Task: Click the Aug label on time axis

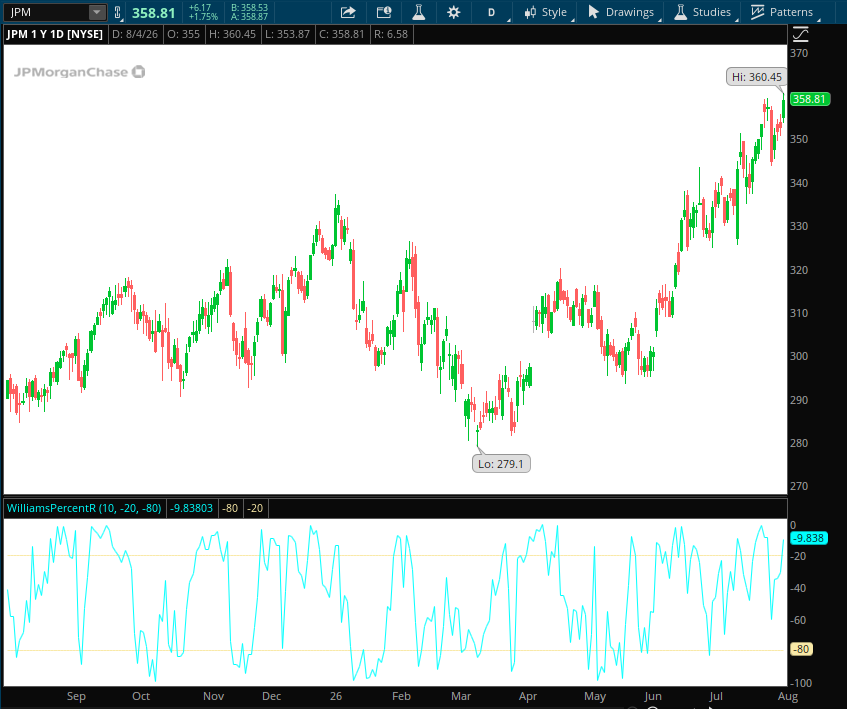Action: (x=788, y=696)
